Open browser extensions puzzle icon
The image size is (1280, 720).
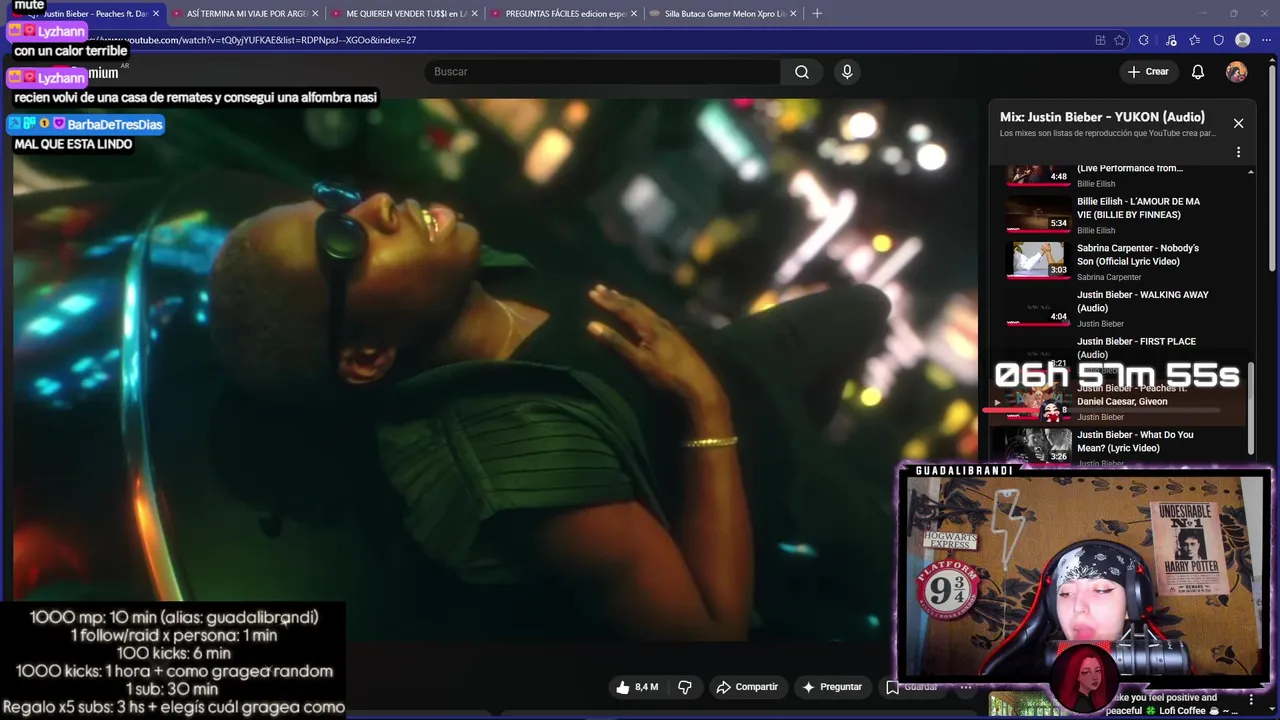coord(1144,40)
